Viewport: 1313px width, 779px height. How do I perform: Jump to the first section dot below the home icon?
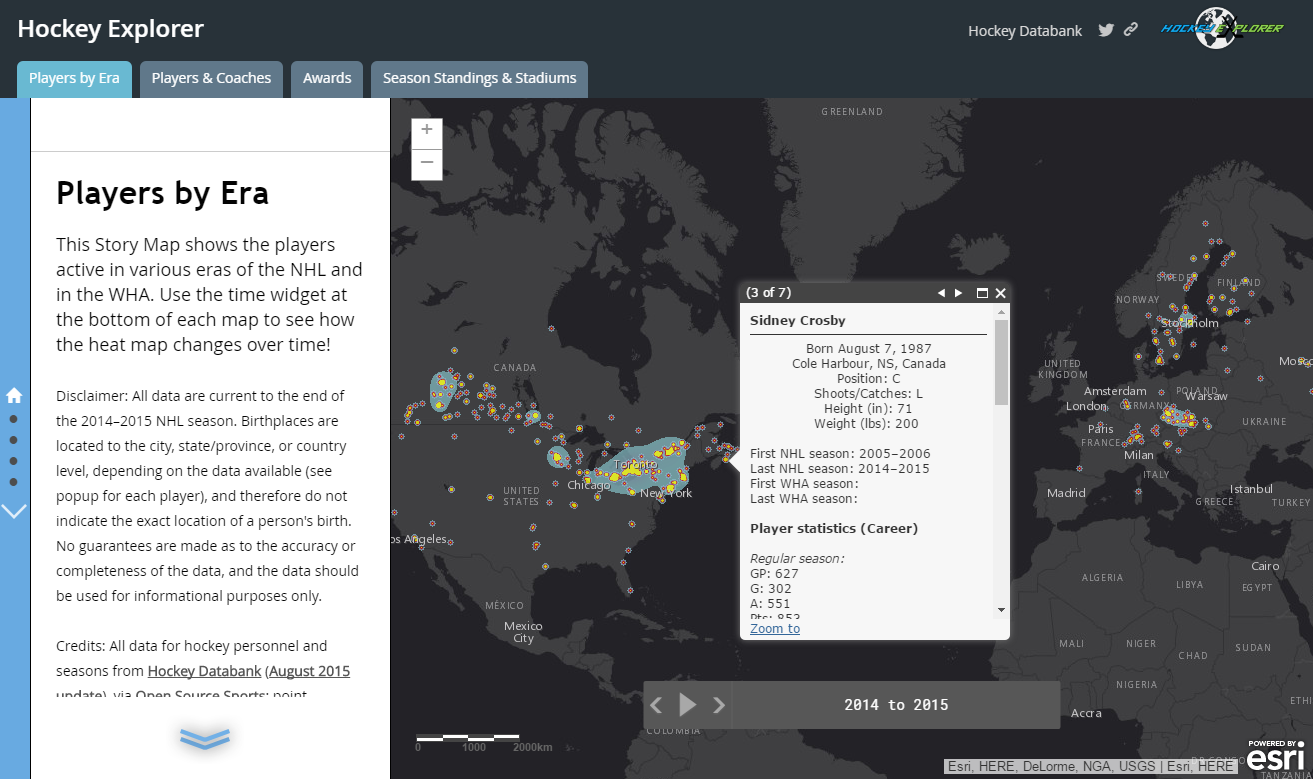14,419
